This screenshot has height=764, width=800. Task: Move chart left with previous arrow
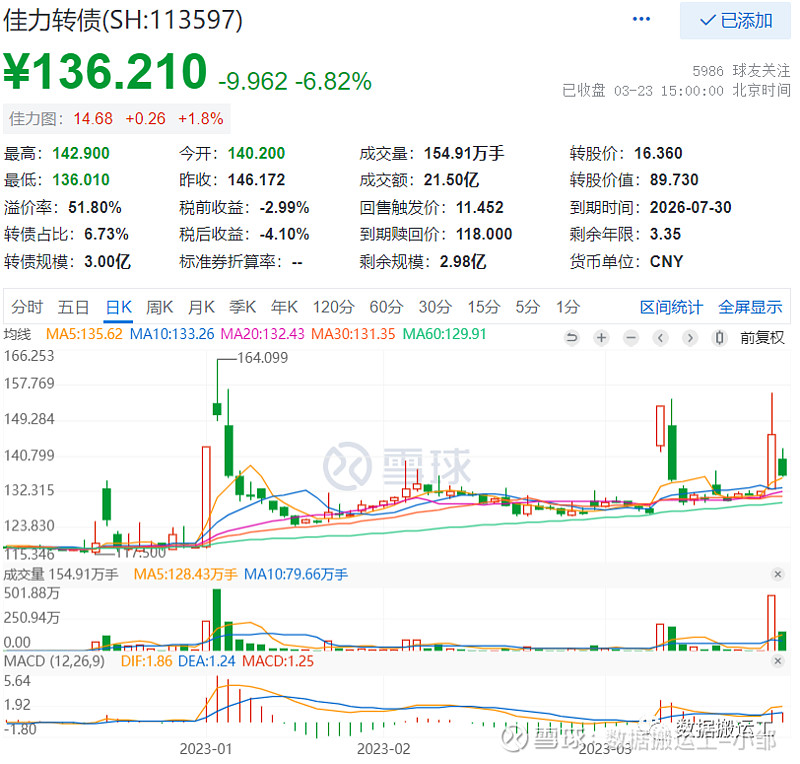[660, 337]
